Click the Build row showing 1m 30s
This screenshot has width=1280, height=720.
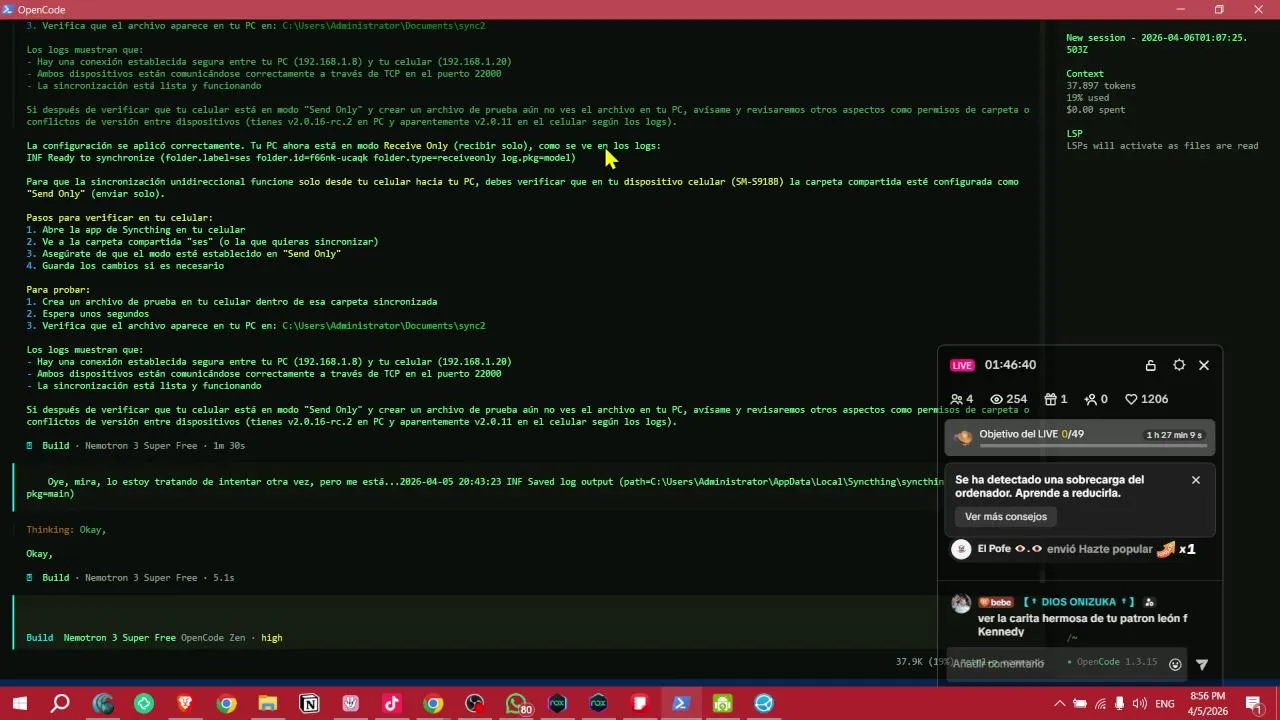coord(136,446)
